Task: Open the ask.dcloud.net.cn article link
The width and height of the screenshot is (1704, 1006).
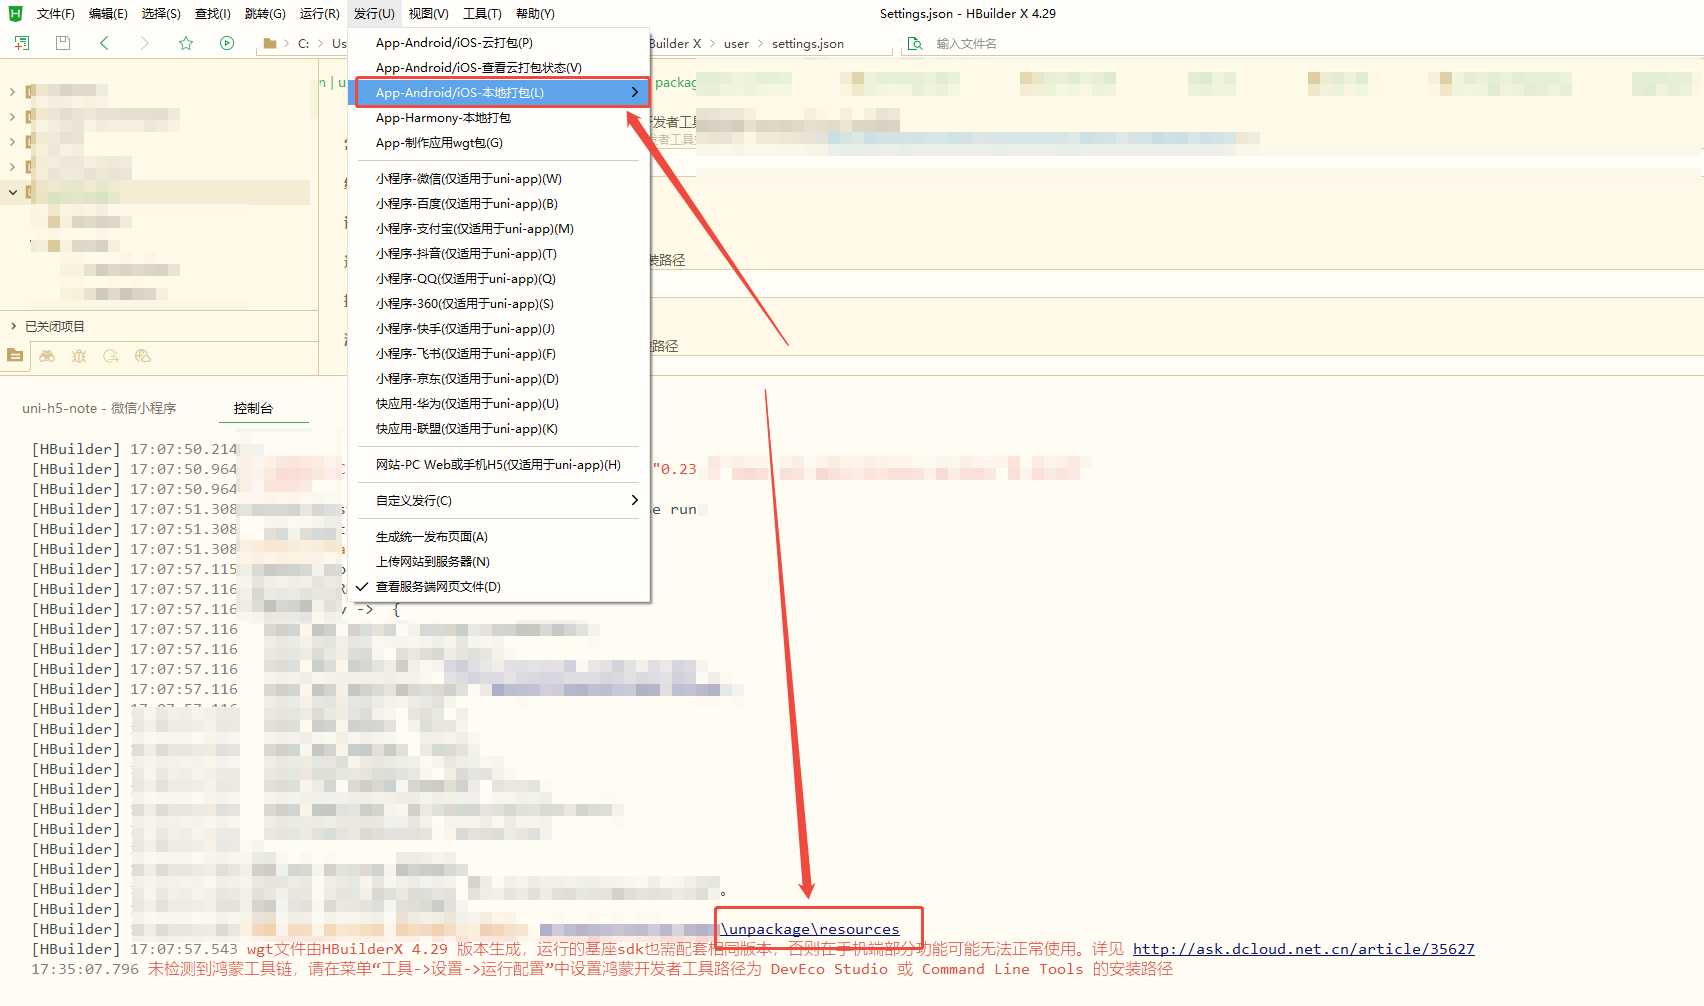Action: [x=1303, y=949]
